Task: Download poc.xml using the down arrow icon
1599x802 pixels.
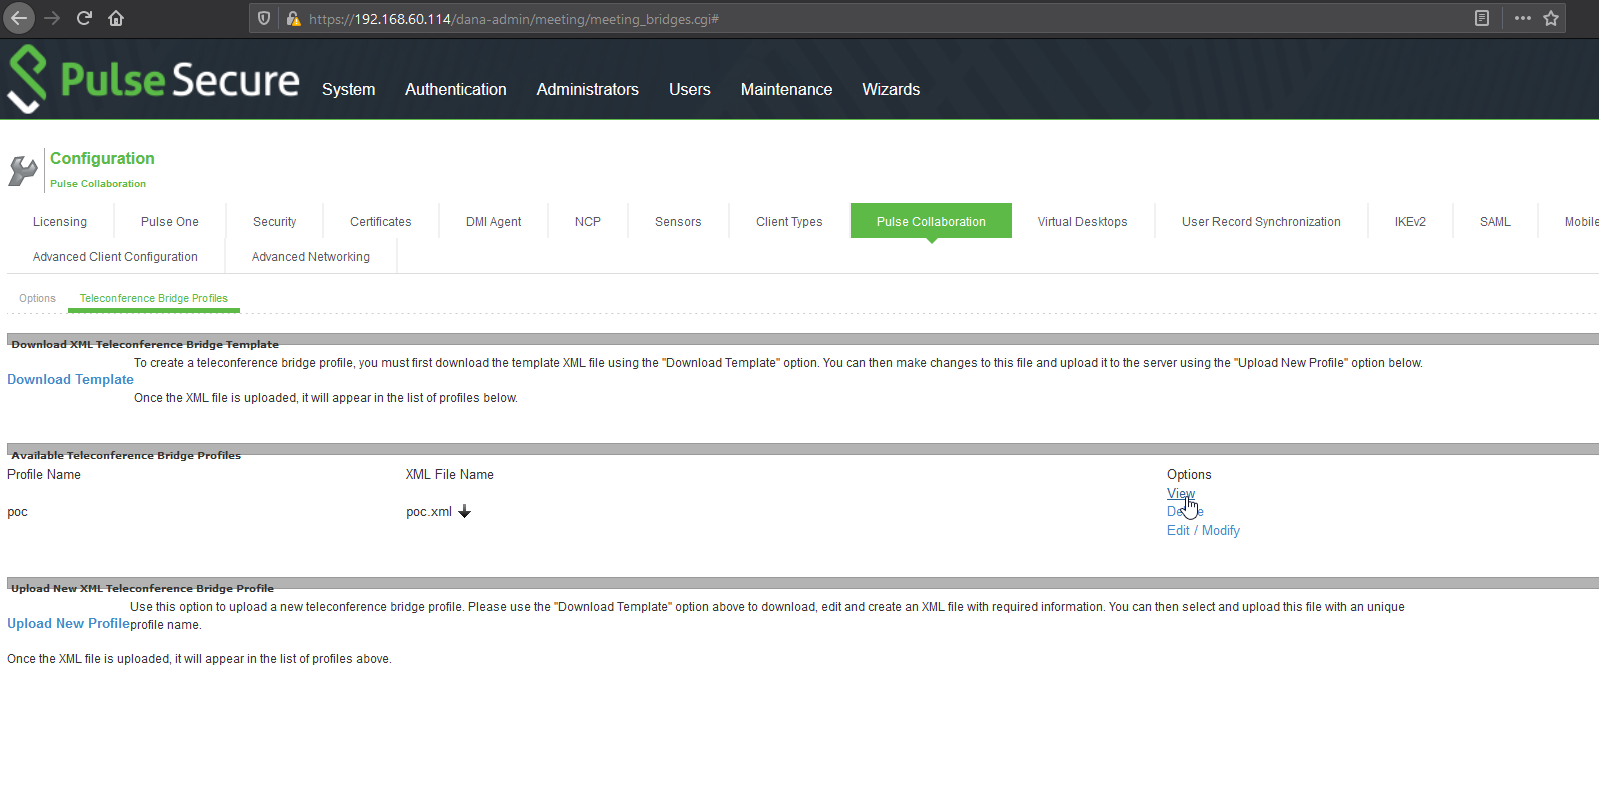Action: tap(464, 511)
